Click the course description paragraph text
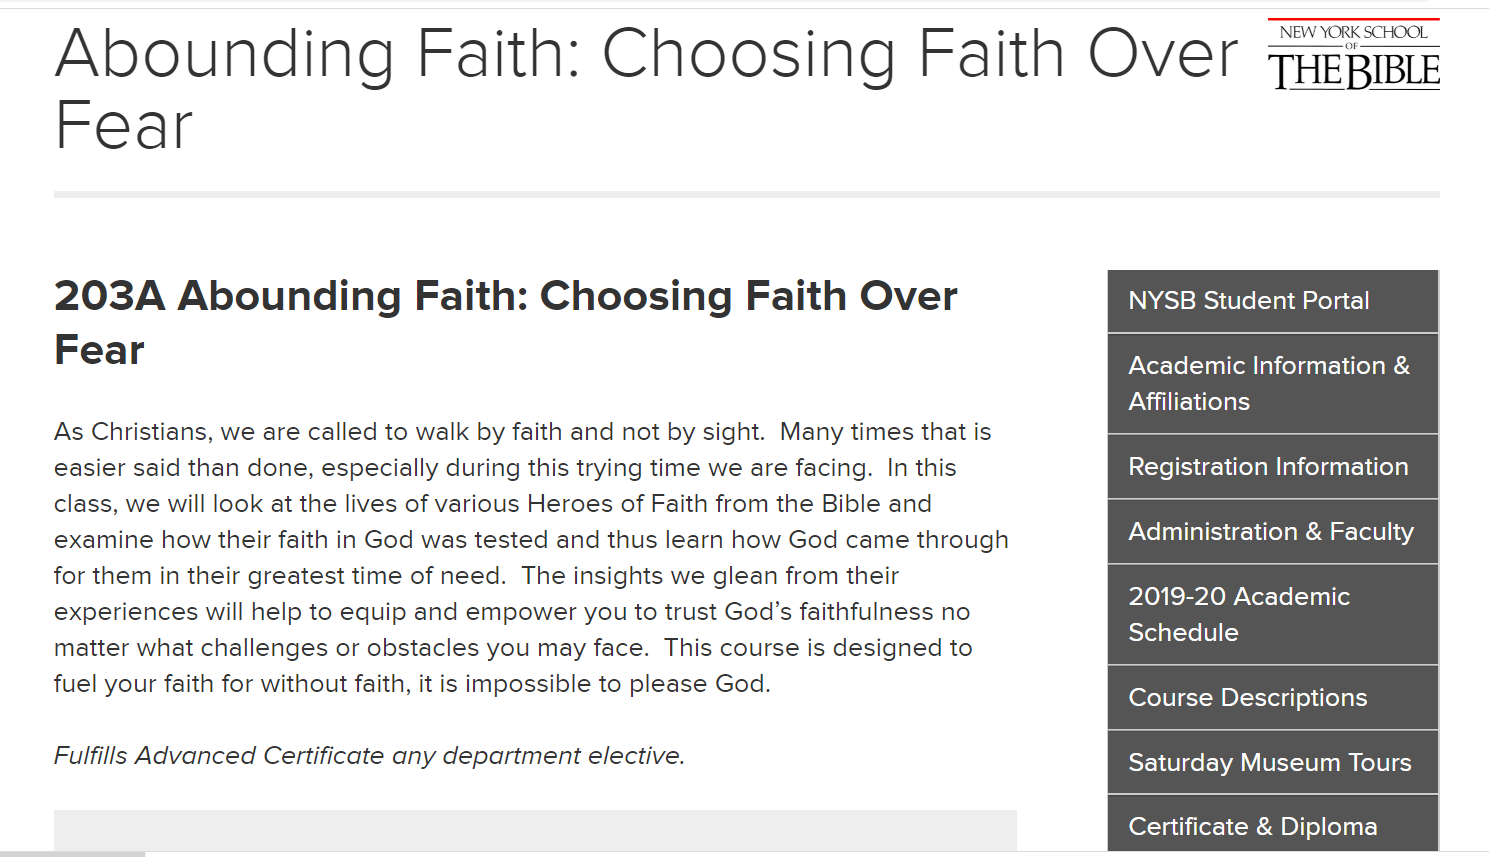1489x857 pixels. pos(531,558)
